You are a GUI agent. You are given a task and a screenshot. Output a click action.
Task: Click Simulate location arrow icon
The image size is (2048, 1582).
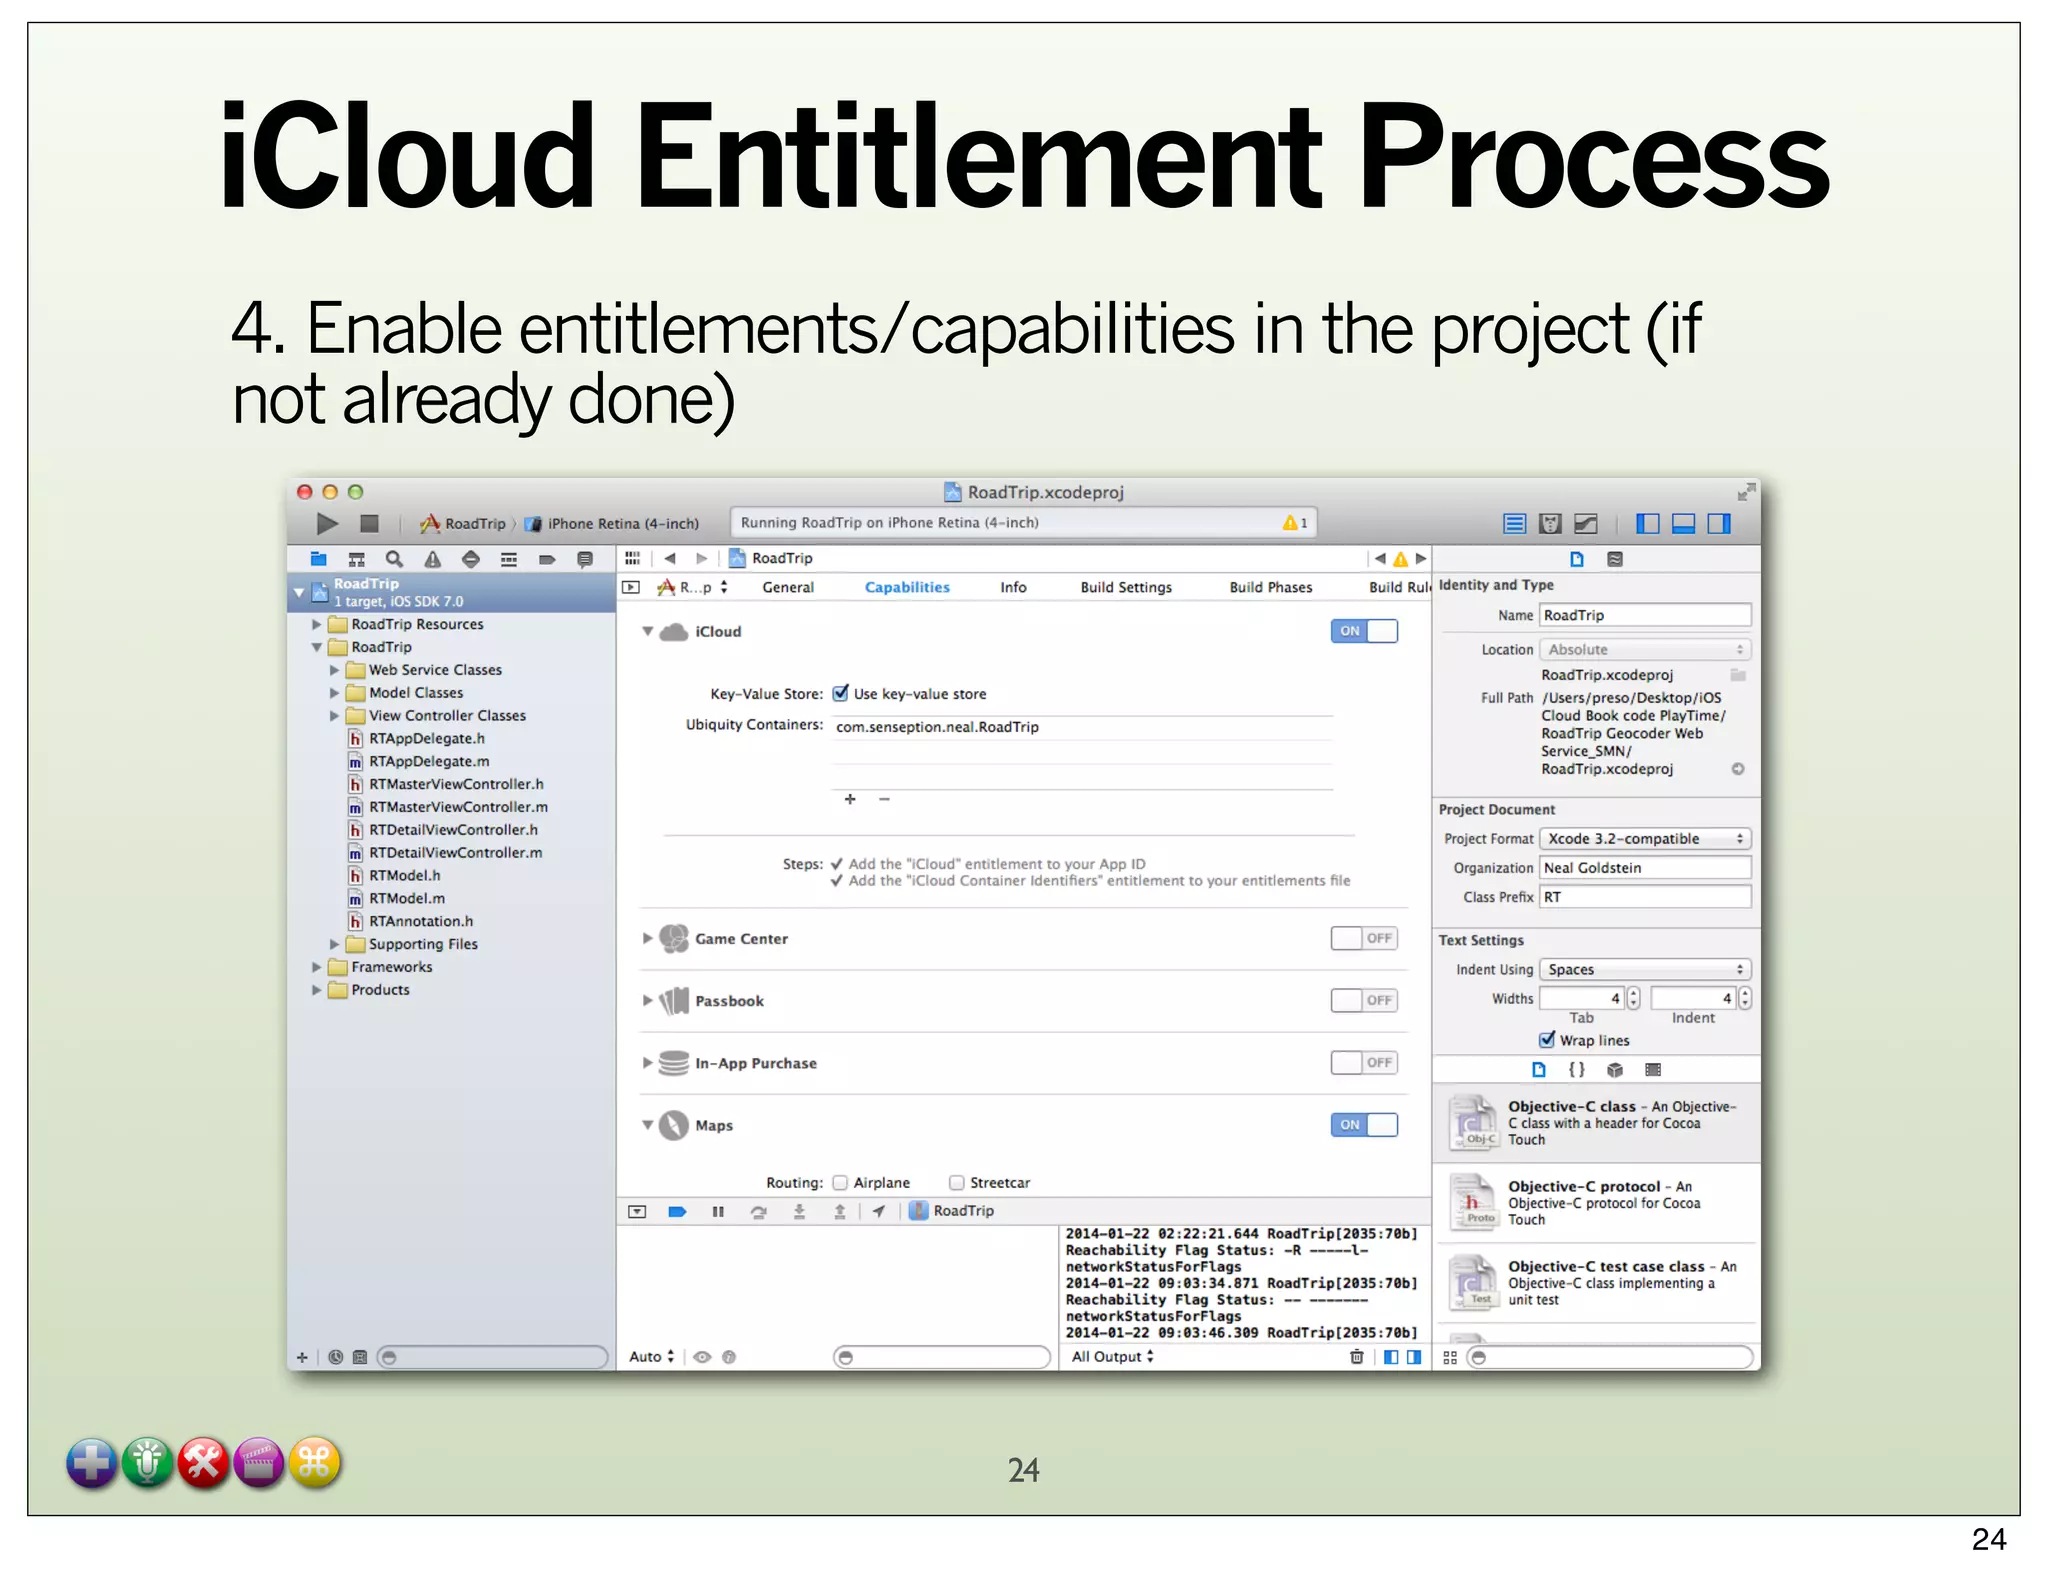(x=878, y=1211)
